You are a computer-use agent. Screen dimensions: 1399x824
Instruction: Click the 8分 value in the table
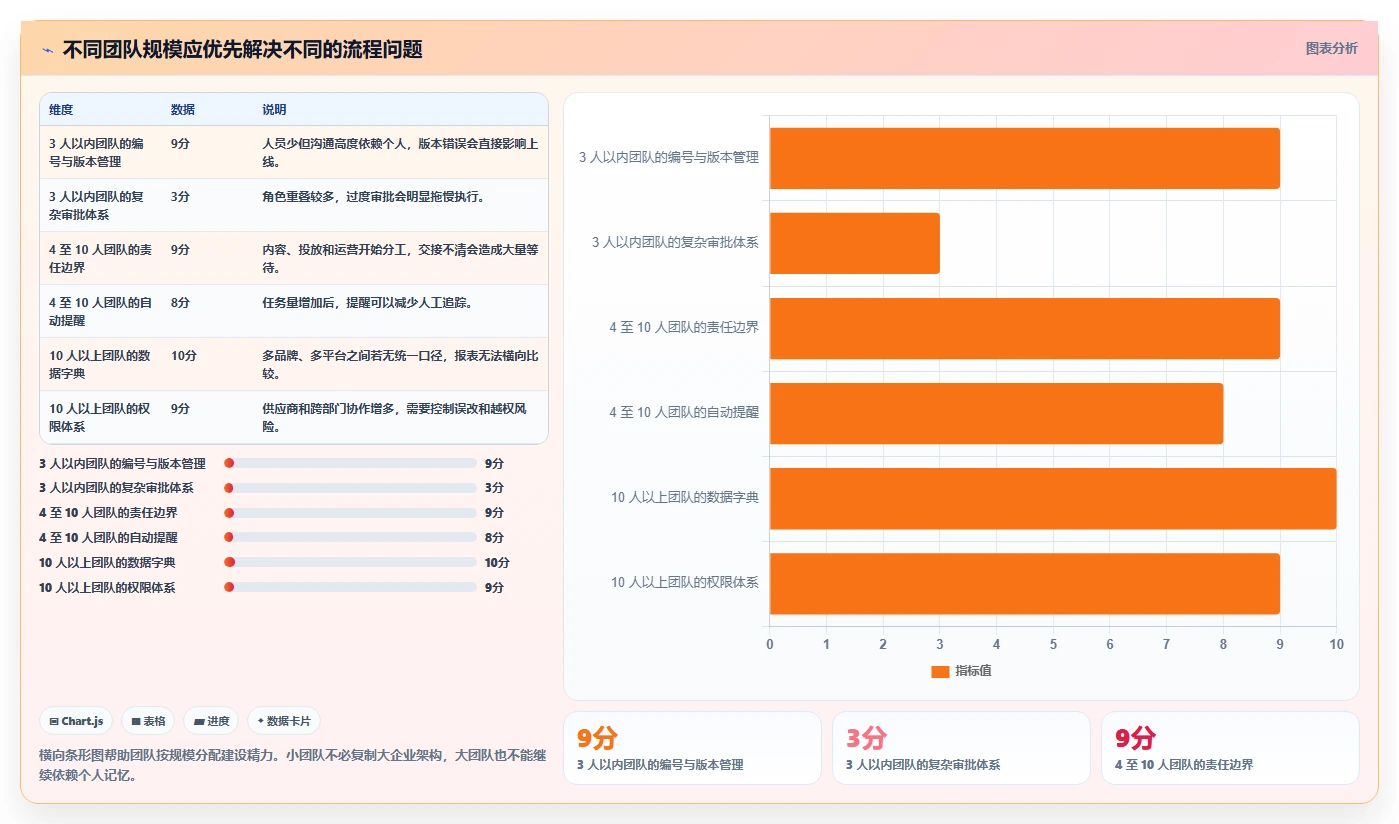[x=180, y=302]
